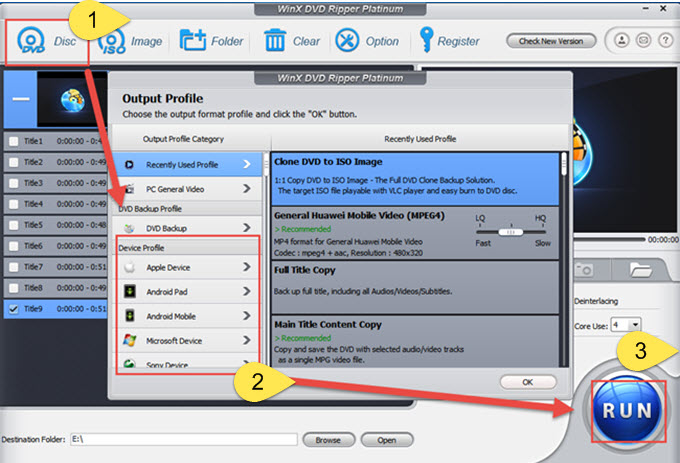The width and height of the screenshot is (680, 463).
Task: Open the Option settings
Action: click(367, 41)
